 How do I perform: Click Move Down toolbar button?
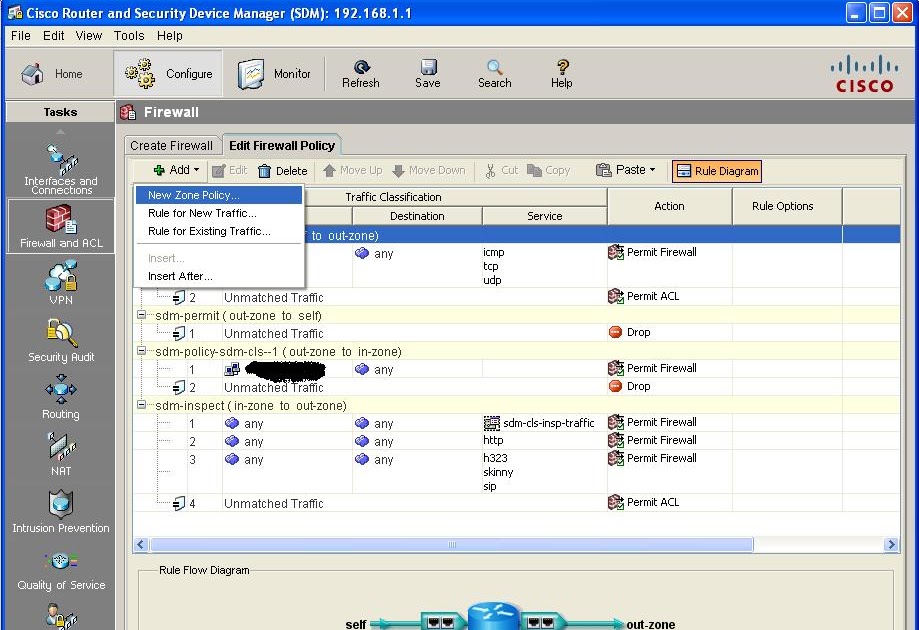(x=428, y=171)
